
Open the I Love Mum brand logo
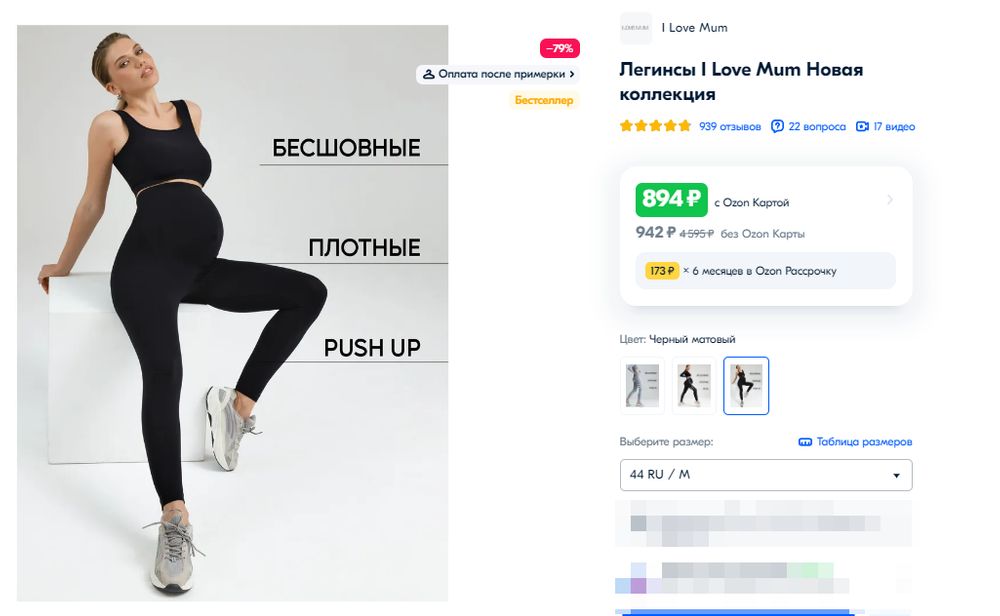pyautogui.click(x=635, y=28)
